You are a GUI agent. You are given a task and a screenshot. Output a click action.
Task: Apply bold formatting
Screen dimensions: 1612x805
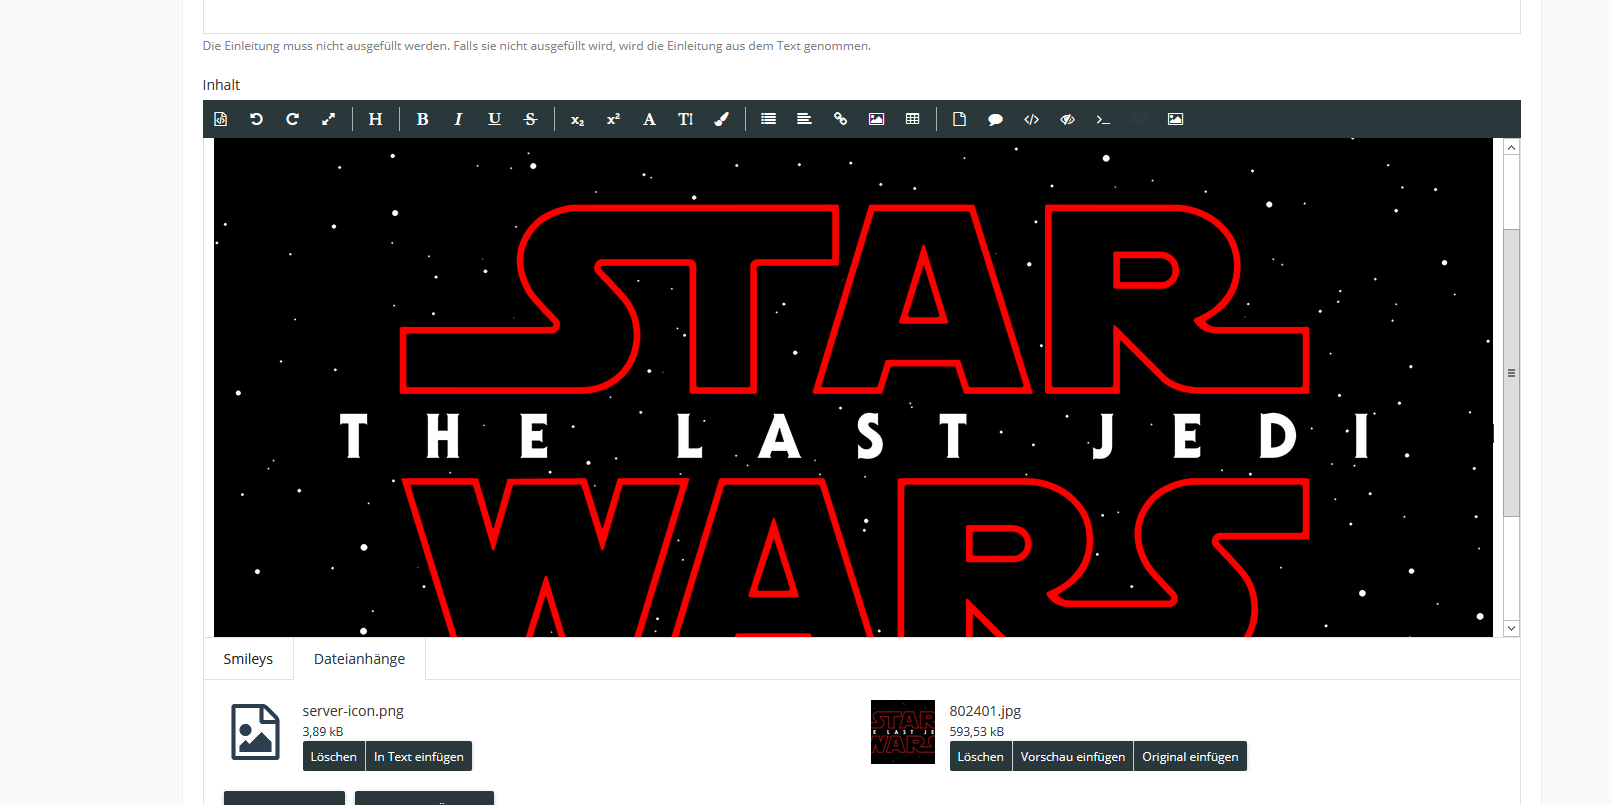point(423,119)
